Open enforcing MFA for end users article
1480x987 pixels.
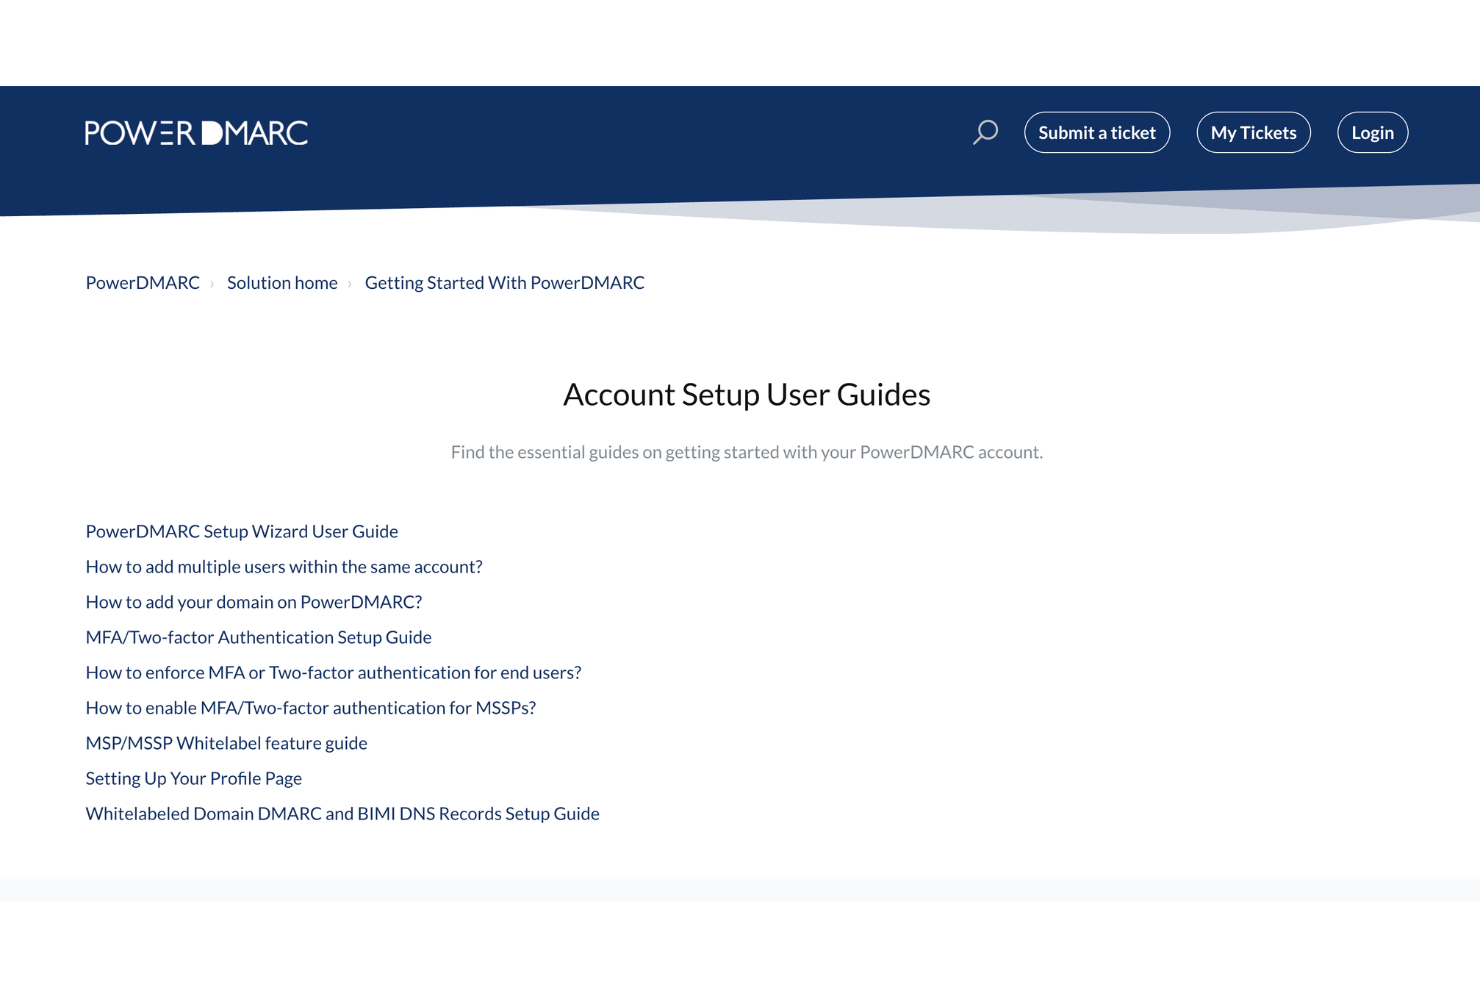[x=334, y=673]
